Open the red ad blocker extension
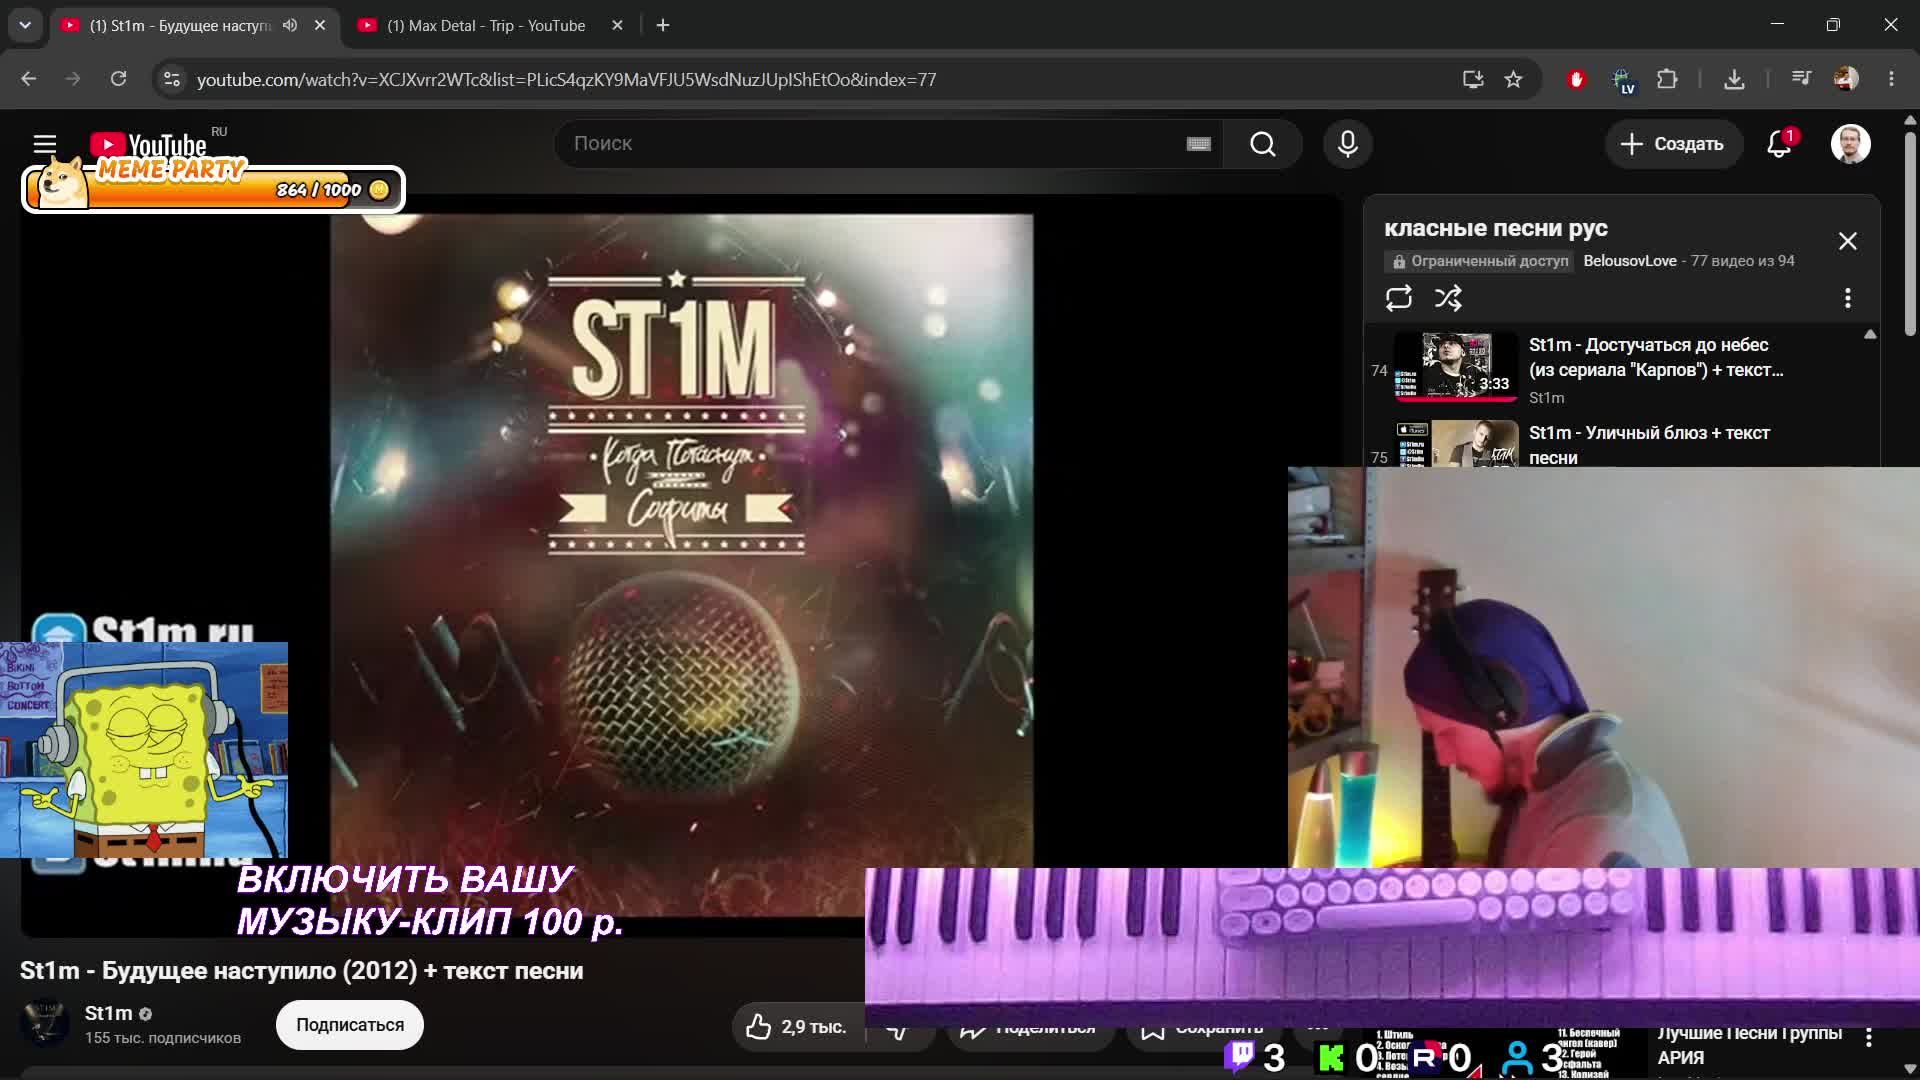Image resolution: width=1920 pixels, height=1080 pixels. pyautogui.click(x=1577, y=79)
